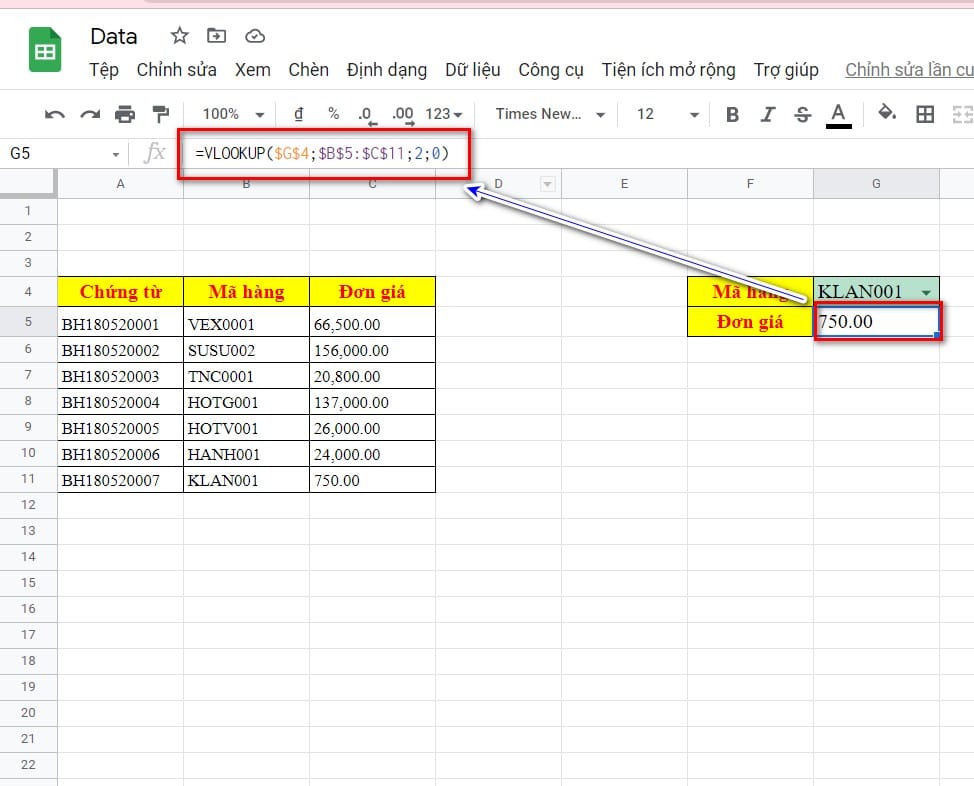Select cell BH180520001
This screenshot has height=786, width=974.
[121, 322]
